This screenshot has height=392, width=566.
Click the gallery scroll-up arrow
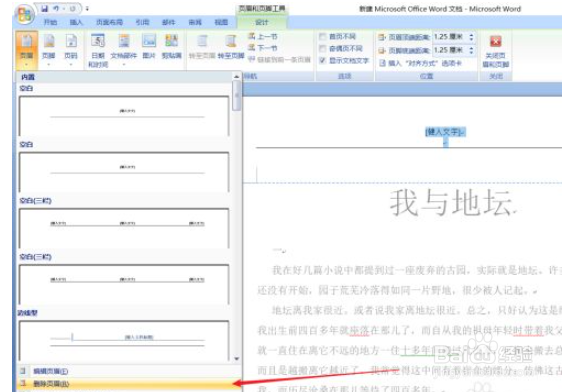(x=236, y=77)
